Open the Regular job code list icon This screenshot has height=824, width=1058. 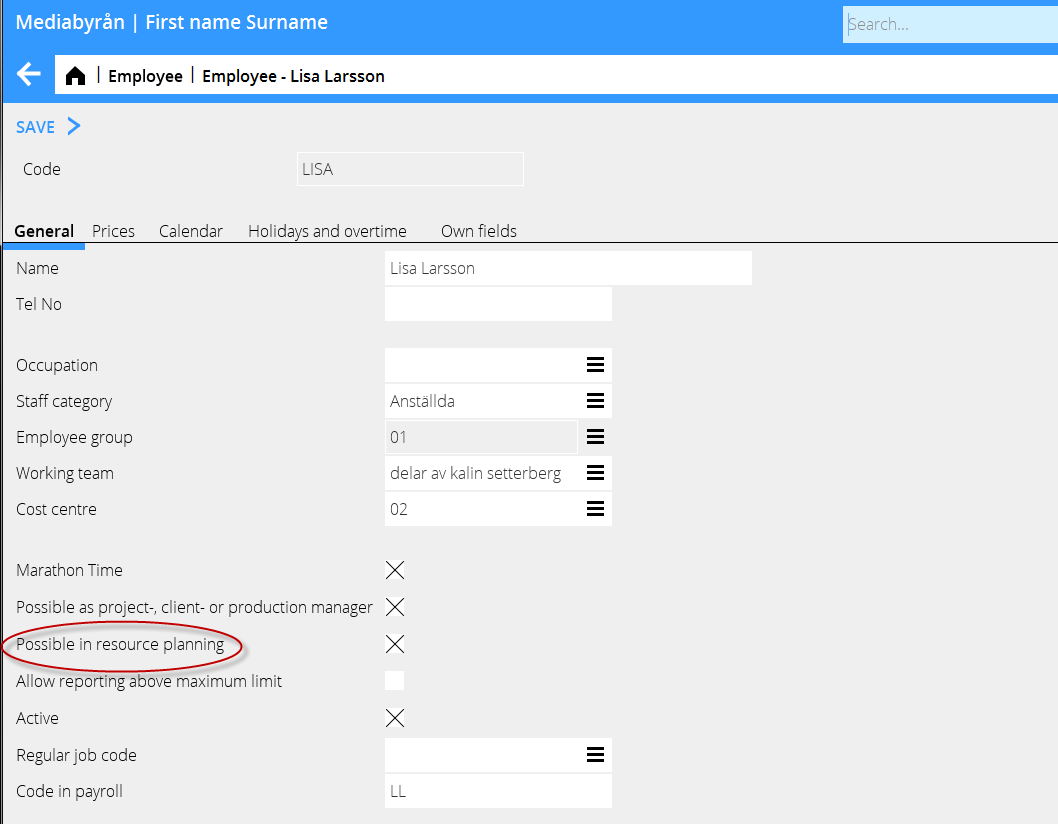595,755
